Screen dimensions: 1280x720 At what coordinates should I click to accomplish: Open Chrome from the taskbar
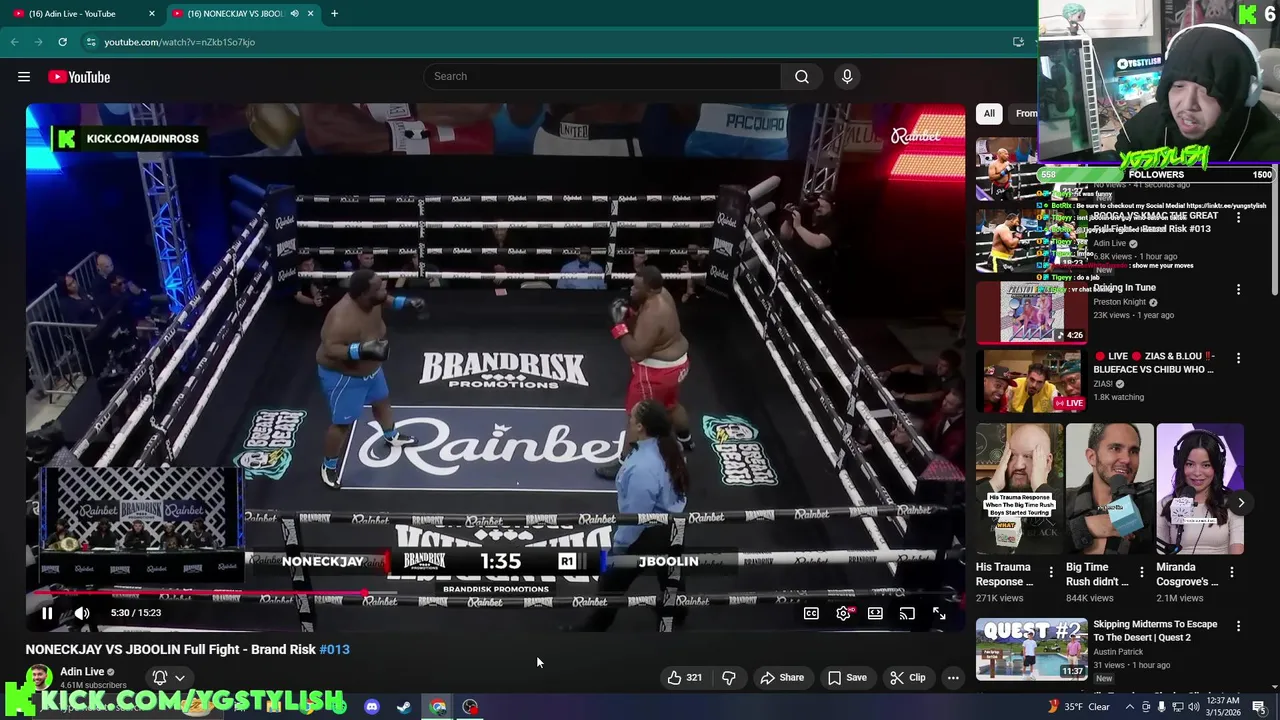(x=438, y=707)
